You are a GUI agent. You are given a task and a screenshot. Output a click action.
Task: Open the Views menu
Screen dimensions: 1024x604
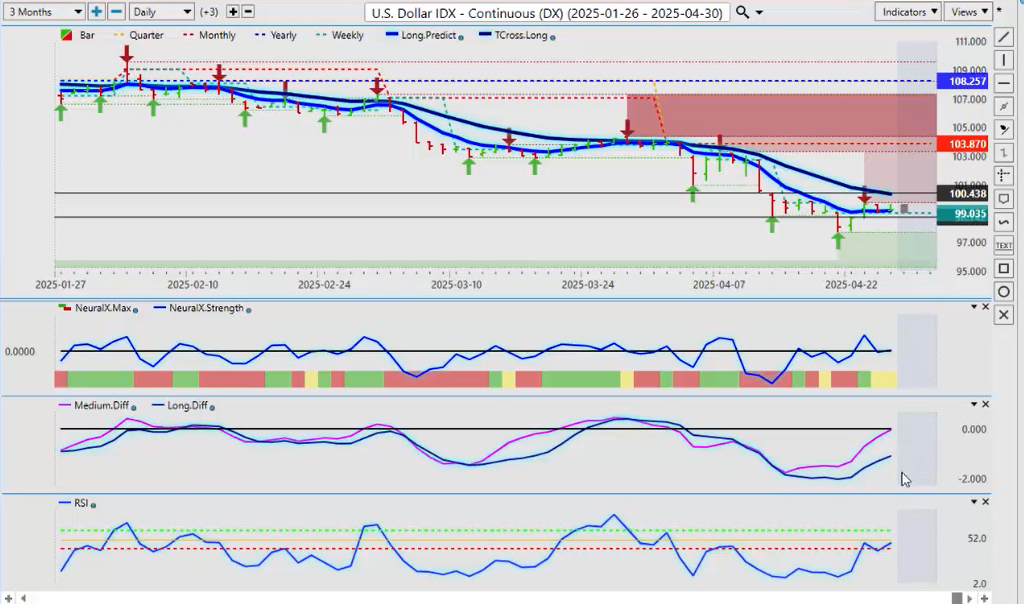tap(969, 12)
